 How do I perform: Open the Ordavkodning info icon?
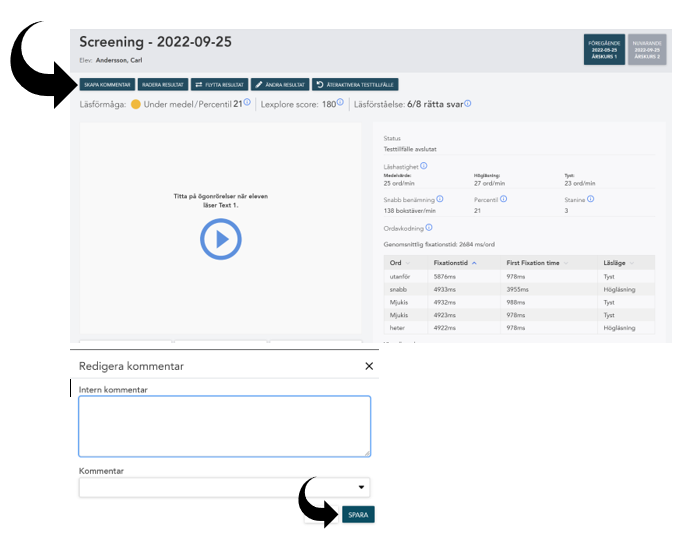pos(429,228)
